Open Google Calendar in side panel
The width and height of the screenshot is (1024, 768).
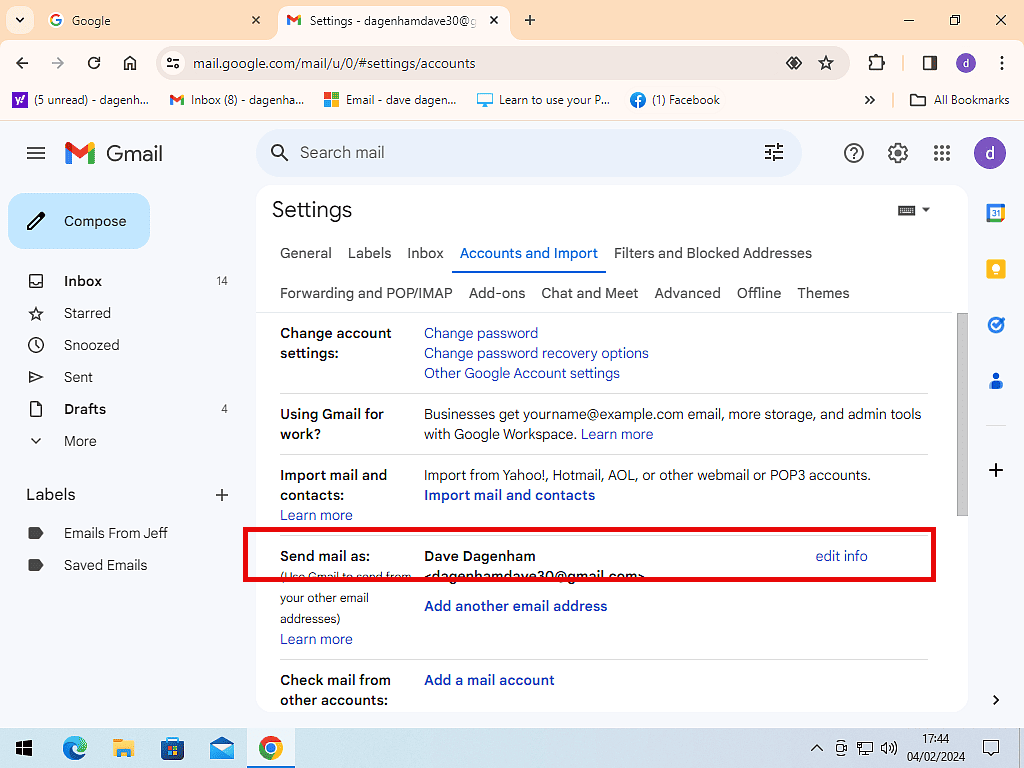(x=995, y=213)
